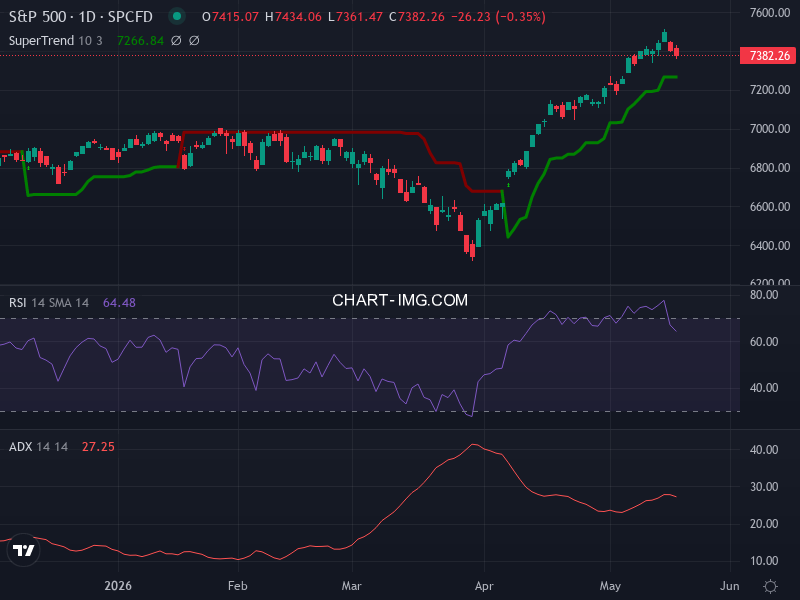Click the open price O7415.07

pyautogui.click(x=231, y=17)
